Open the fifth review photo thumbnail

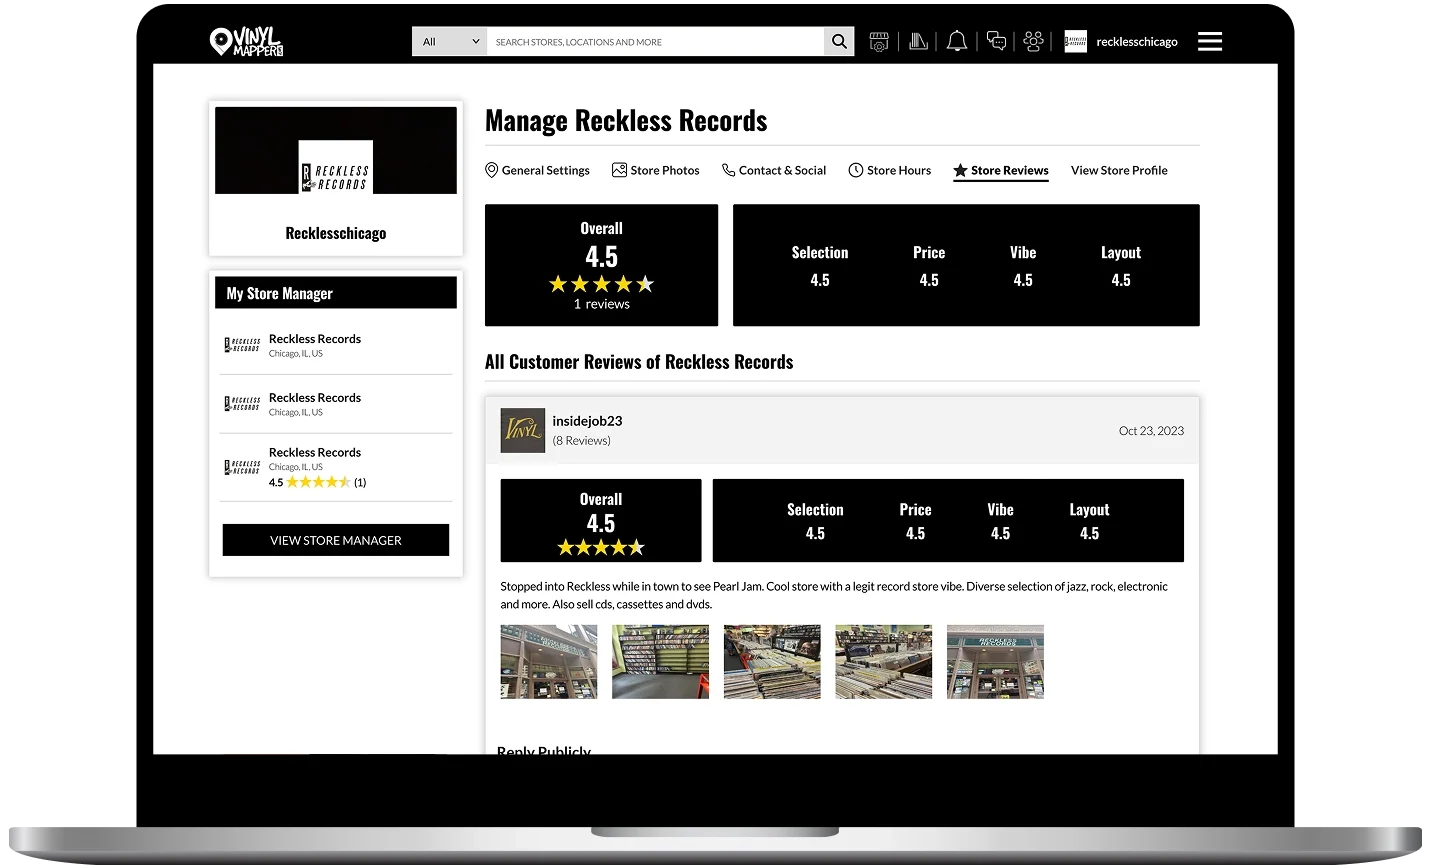pyautogui.click(x=995, y=662)
